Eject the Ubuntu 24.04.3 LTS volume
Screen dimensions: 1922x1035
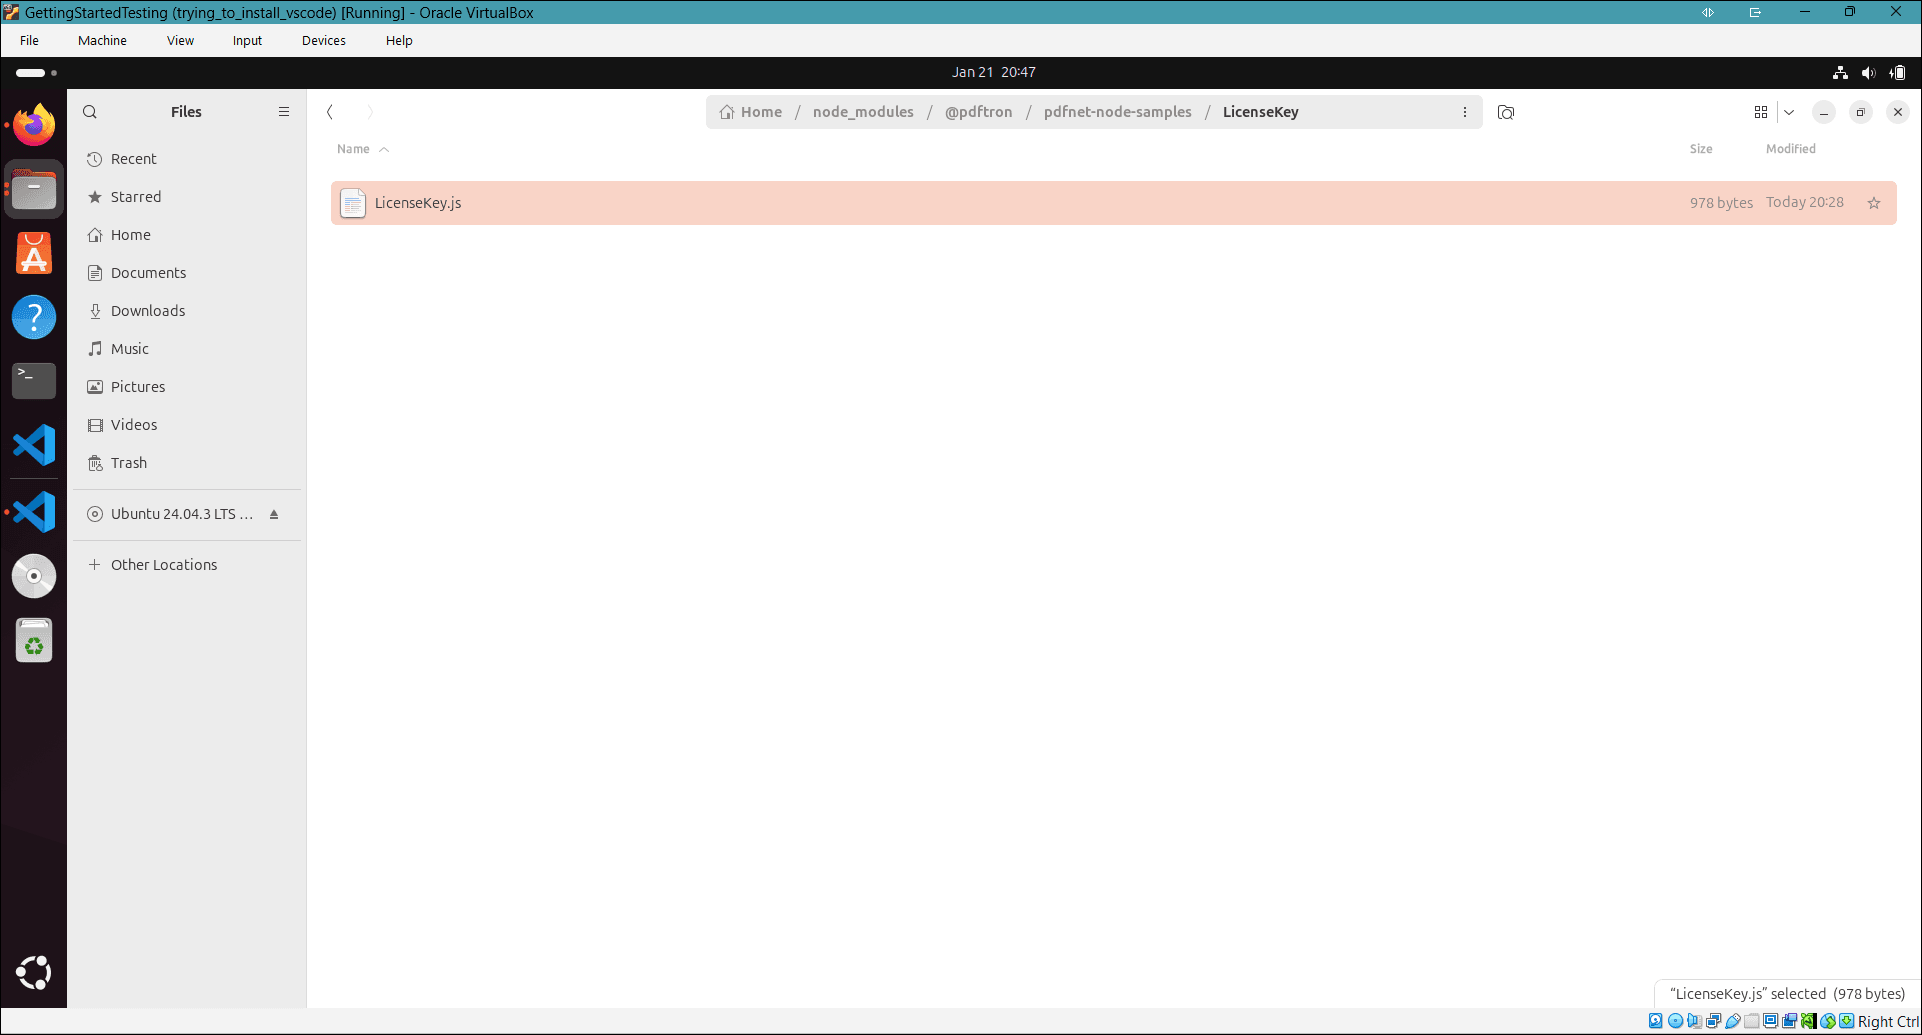click(x=274, y=514)
